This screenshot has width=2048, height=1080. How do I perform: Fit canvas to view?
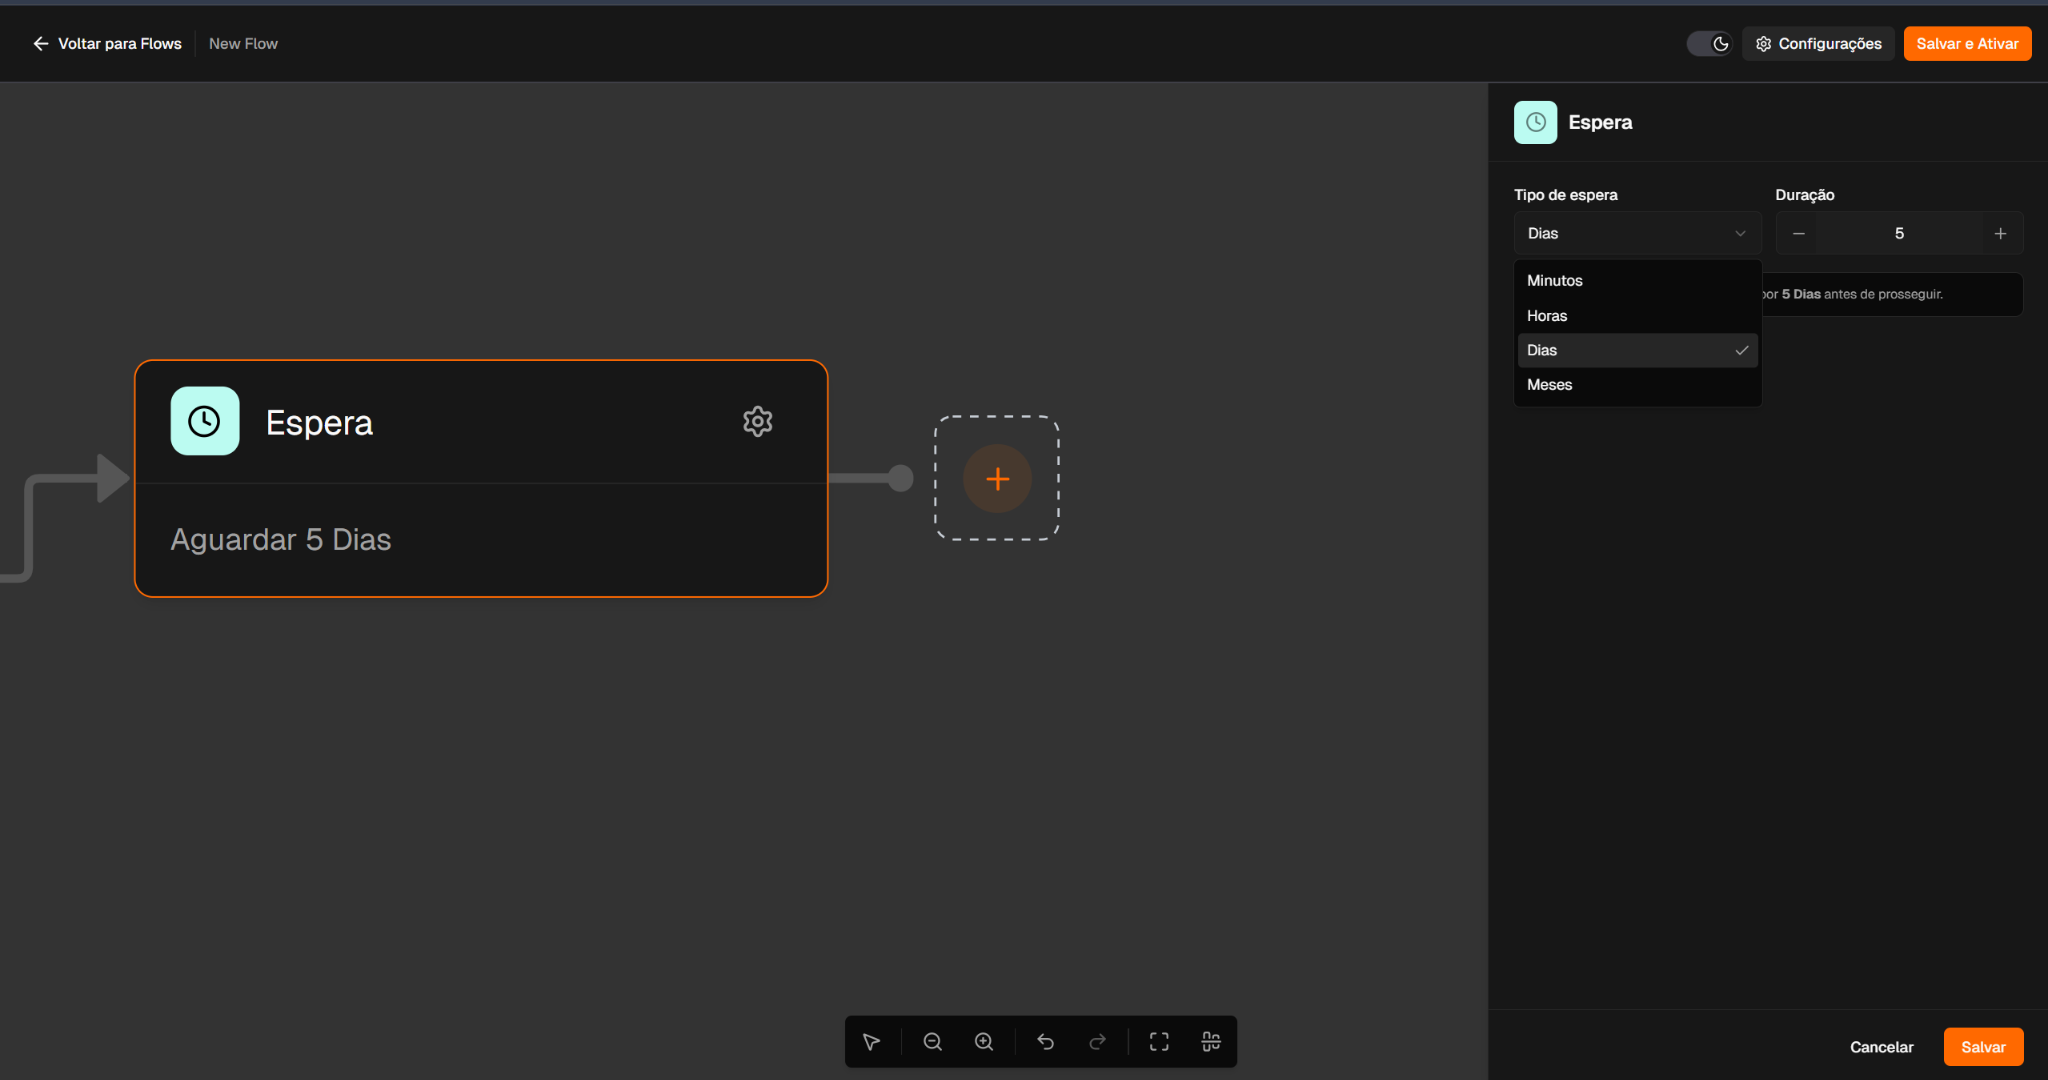(x=1159, y=1042)
